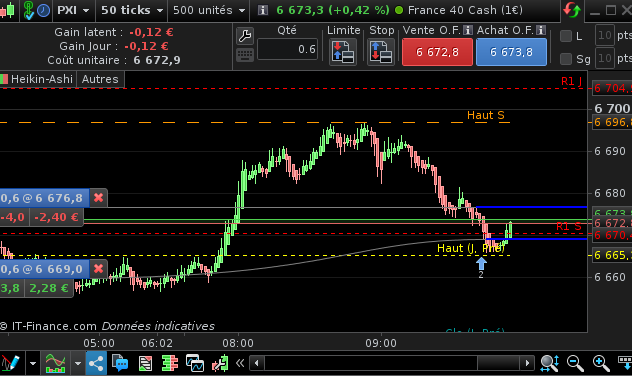The image size is (632, 376).
Task: Click the info icon beside the 6 673,3 price
Action: pos(262,10)
